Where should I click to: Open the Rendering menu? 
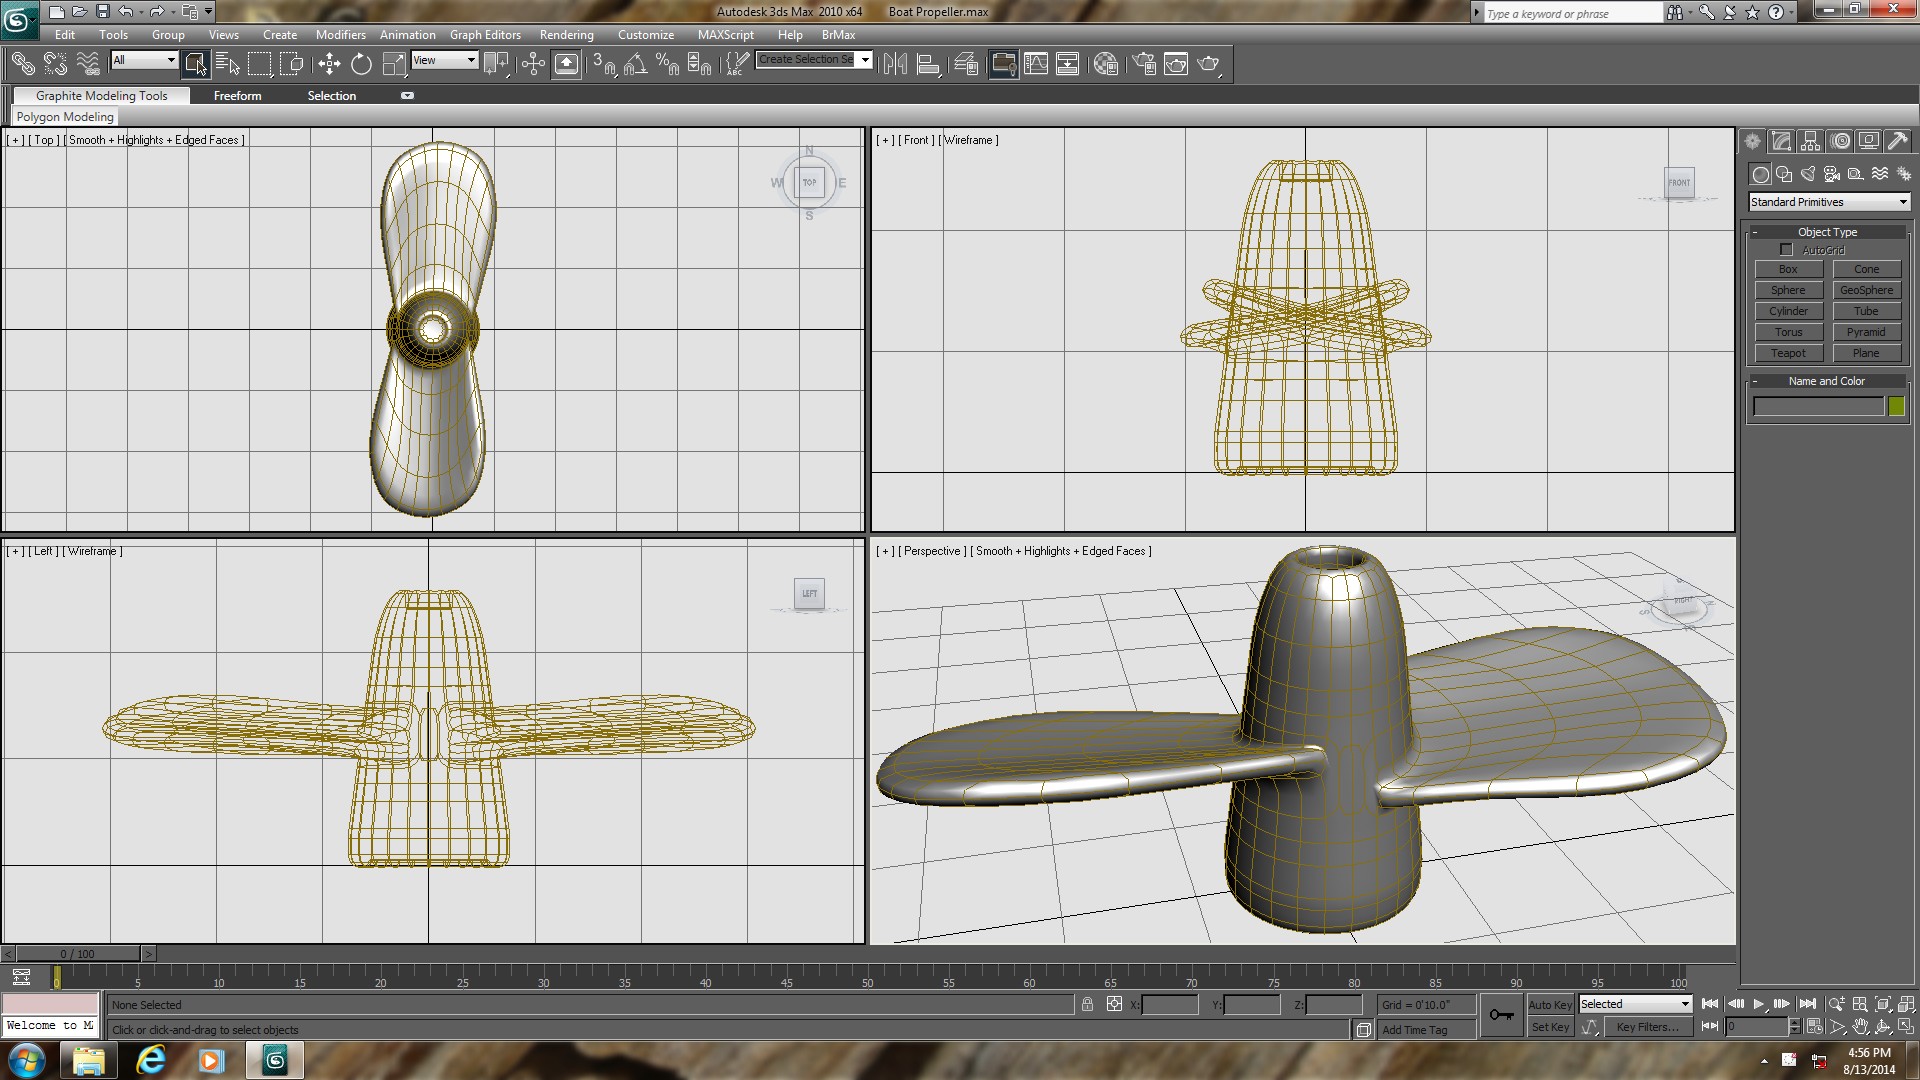[x=566, y=34]
